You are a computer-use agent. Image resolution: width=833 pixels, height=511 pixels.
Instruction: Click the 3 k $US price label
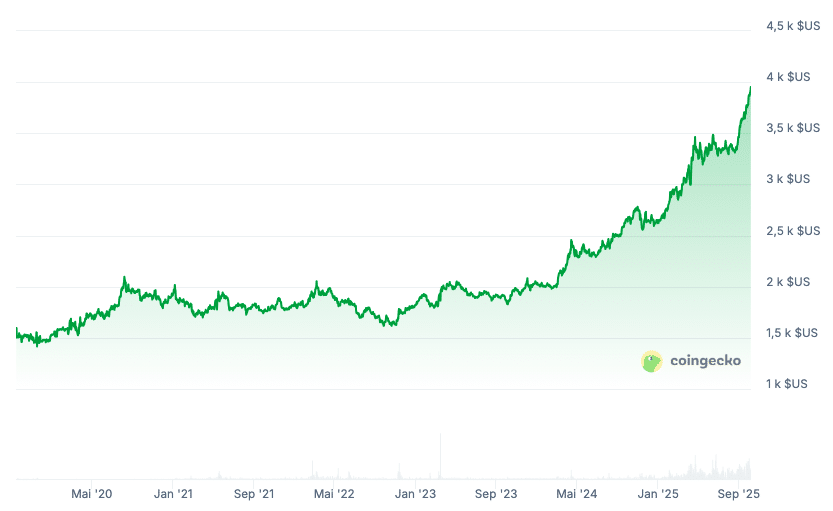[x=788, y=179]
